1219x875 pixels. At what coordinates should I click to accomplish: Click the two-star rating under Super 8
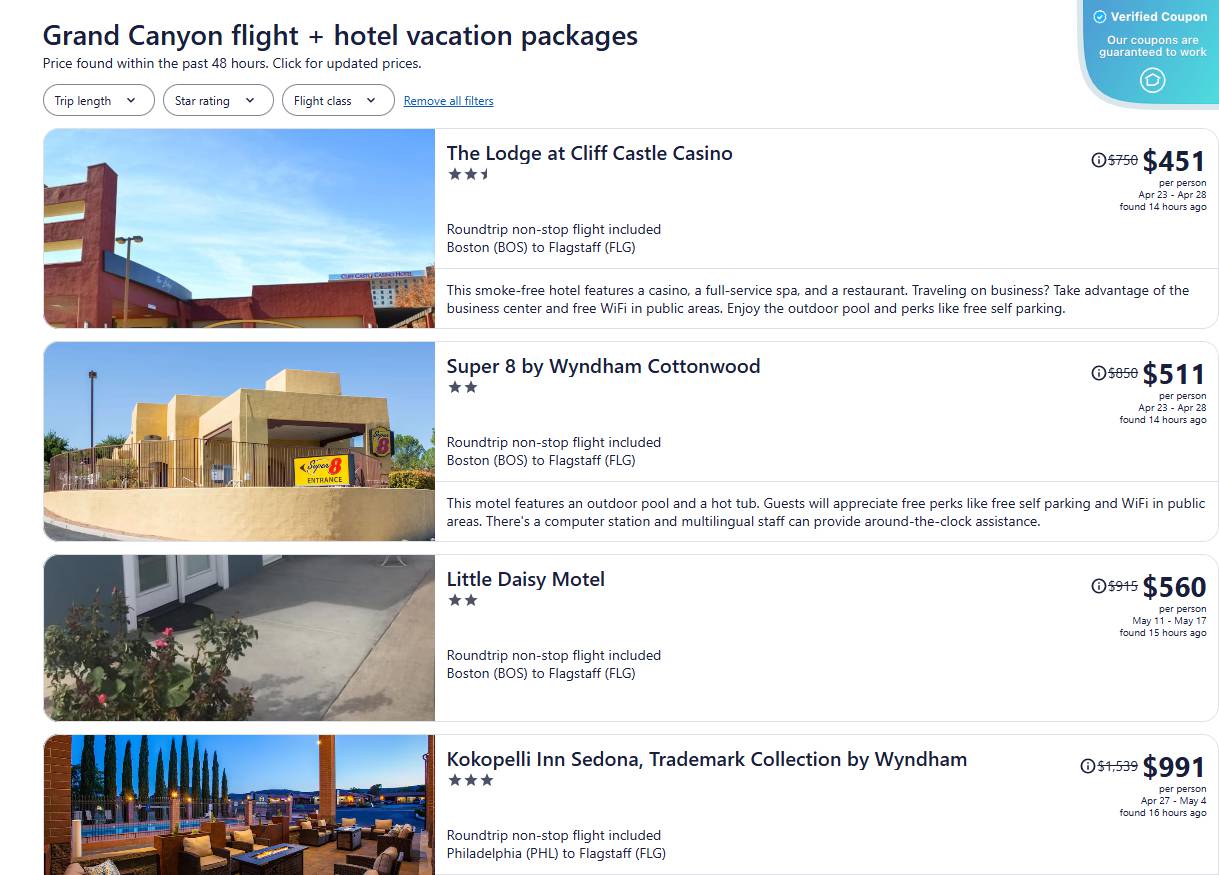[x=464, y=387]
